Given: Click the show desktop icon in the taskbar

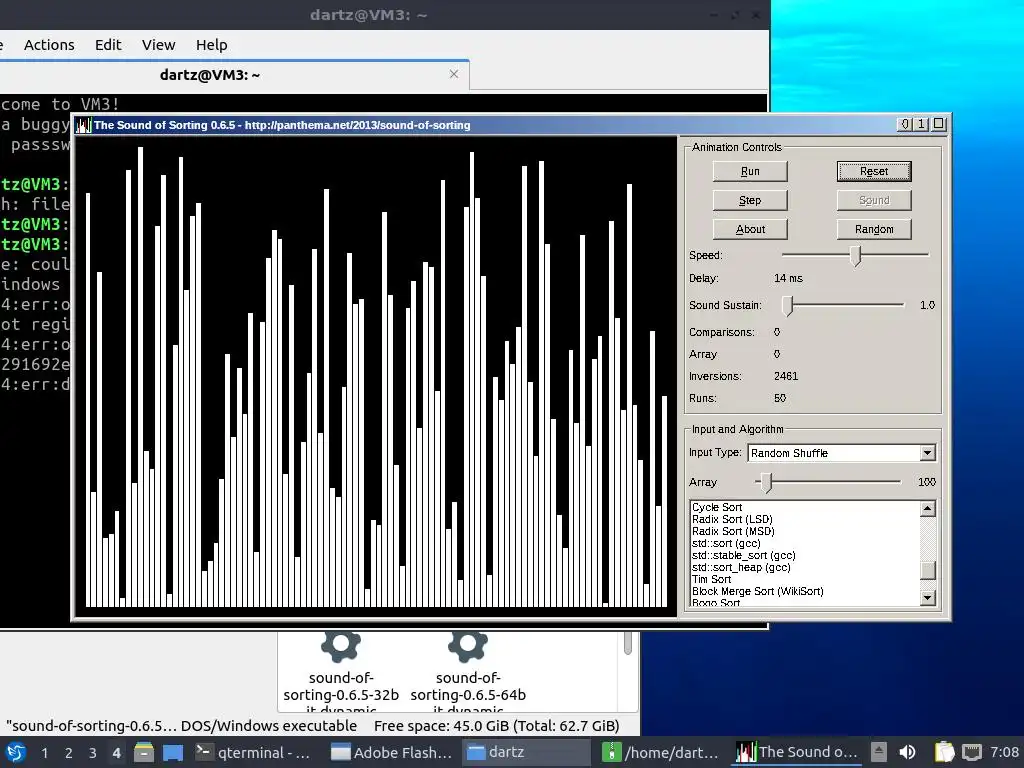Looking at the screenshot, I should coord(173,752).
